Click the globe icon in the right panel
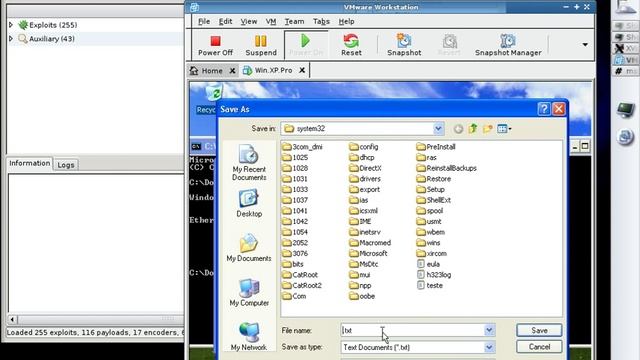The width and height of the screenshot is (640, 360). tap(625, 136)
